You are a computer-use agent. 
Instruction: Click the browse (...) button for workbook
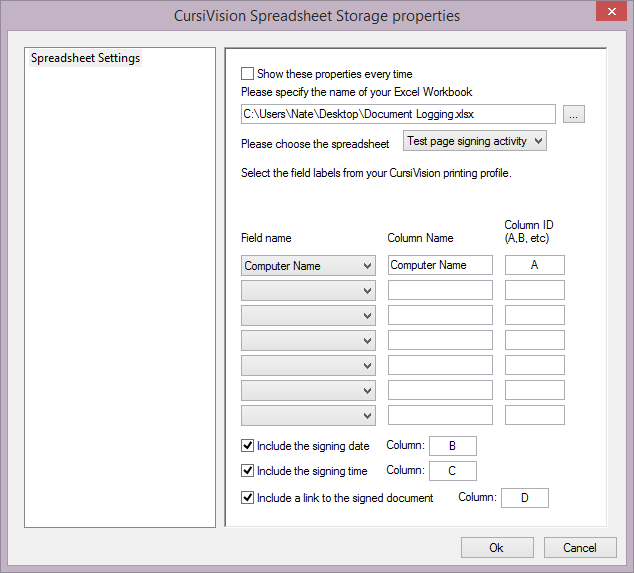(x=573, y=114)
